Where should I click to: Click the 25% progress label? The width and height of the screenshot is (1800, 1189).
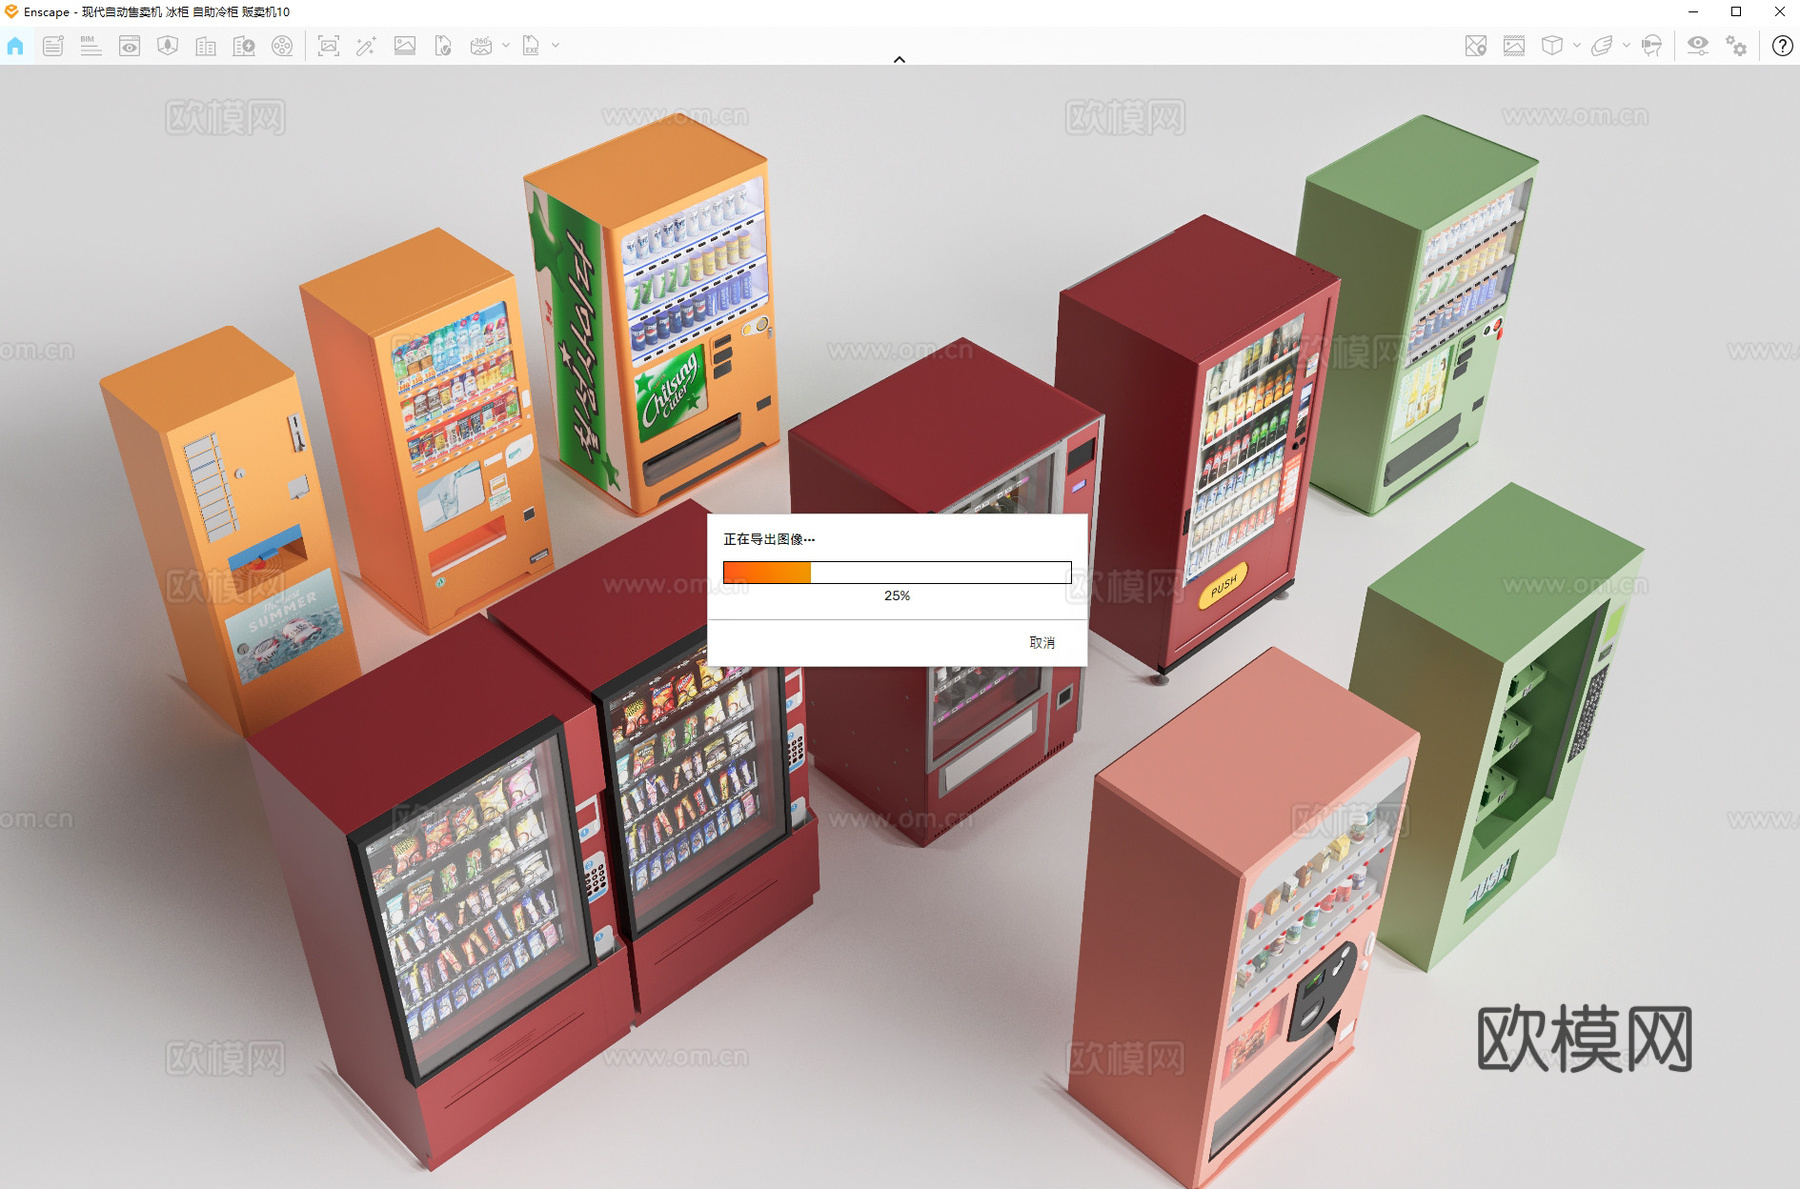tap(897, 596)
